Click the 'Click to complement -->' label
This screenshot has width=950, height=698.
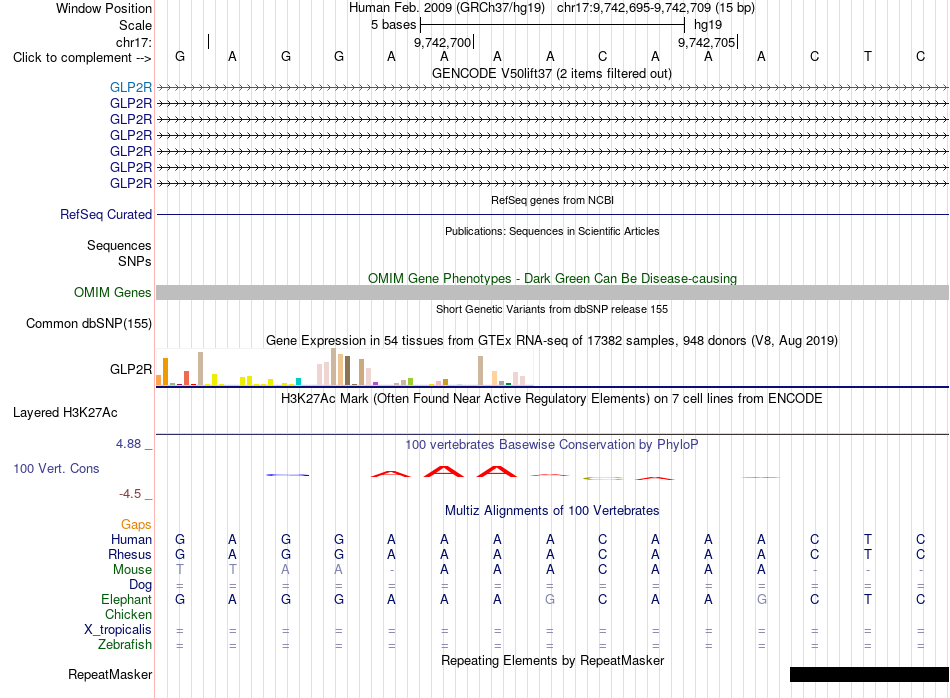(82, 58)
